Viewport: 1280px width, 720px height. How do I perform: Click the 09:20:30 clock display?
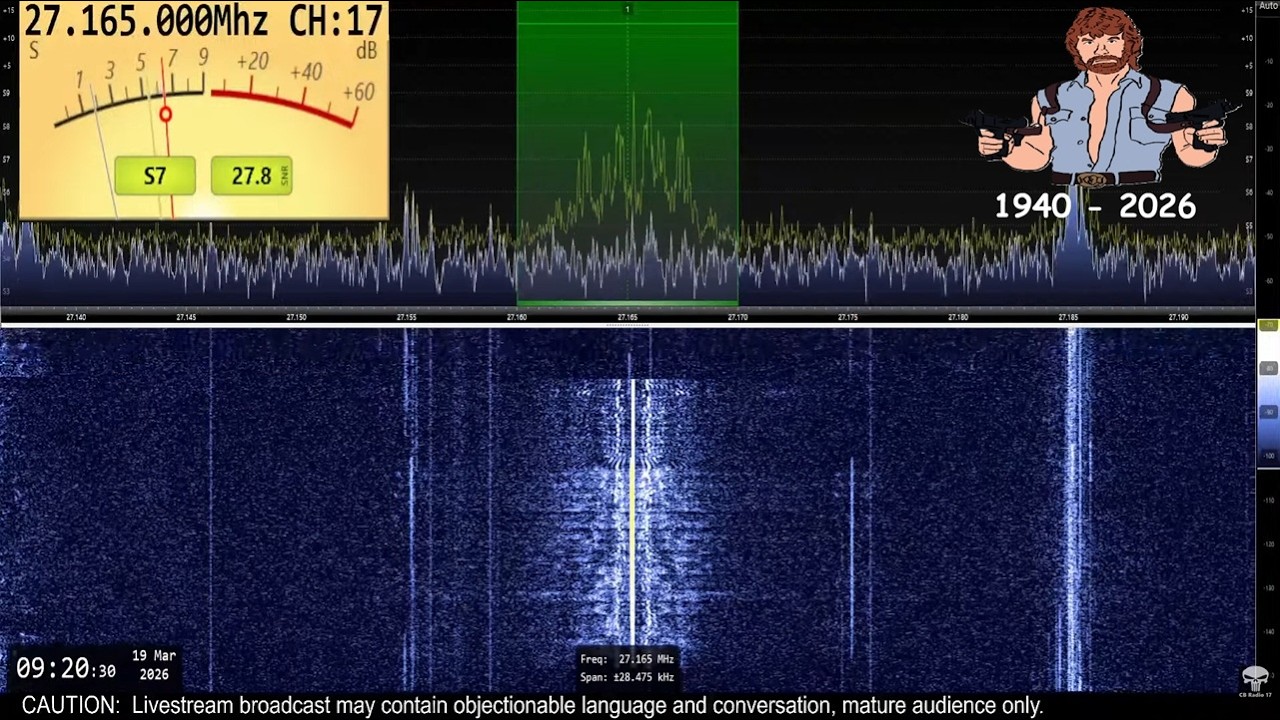click(x=66, y=669)
